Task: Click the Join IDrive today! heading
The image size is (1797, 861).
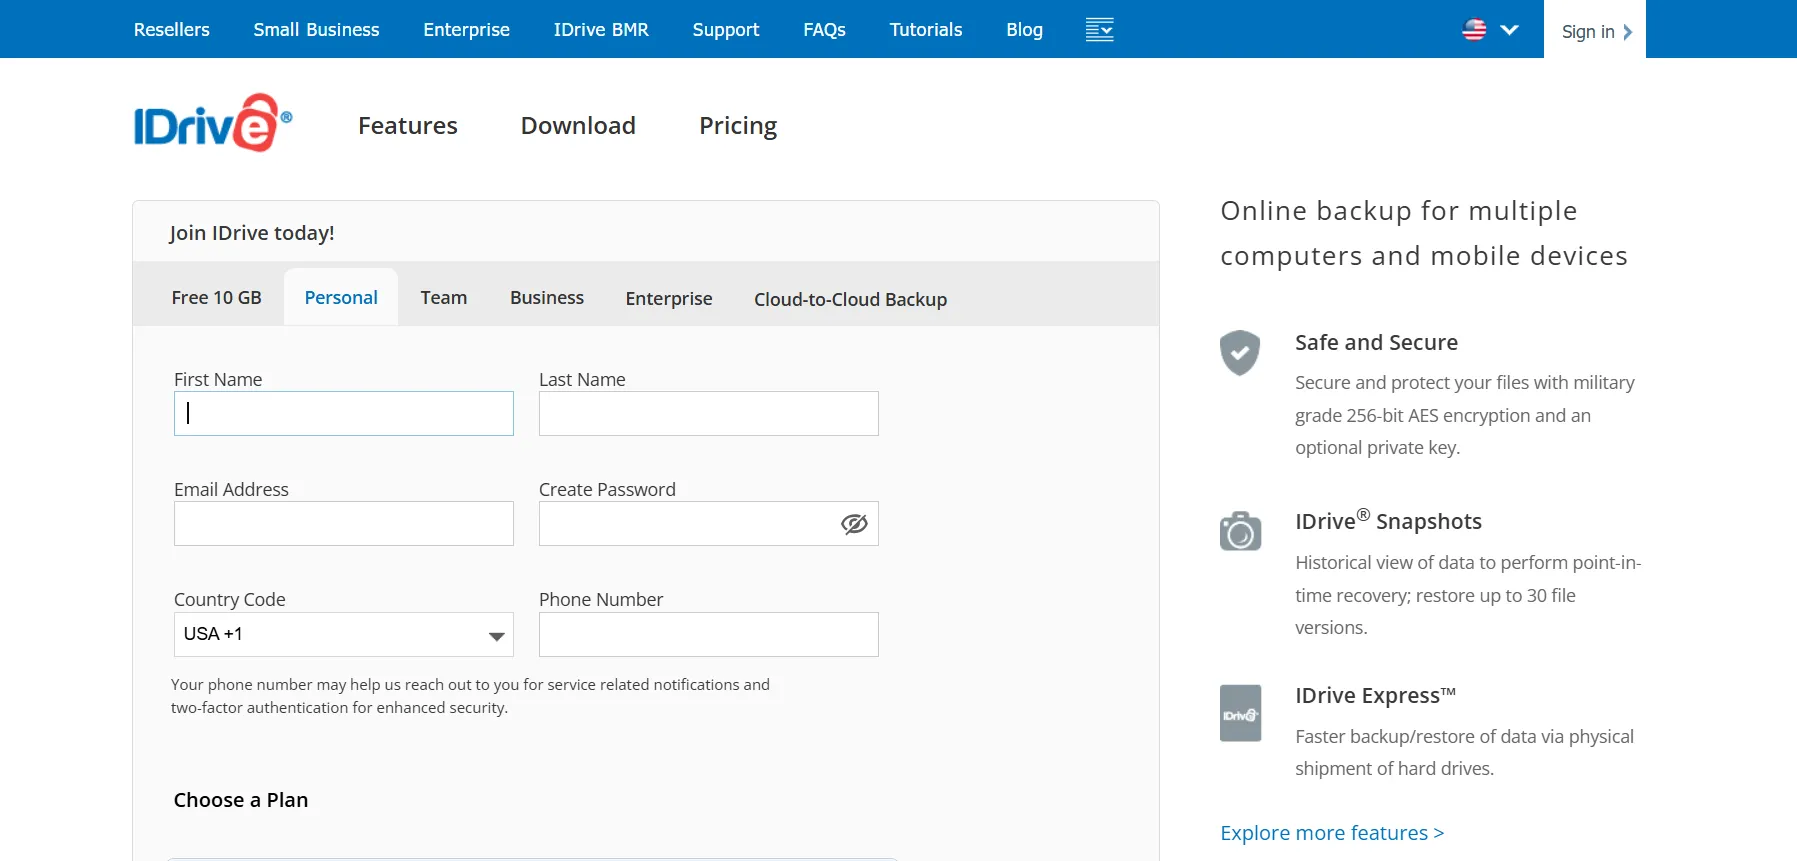Action: pos(252,233)
